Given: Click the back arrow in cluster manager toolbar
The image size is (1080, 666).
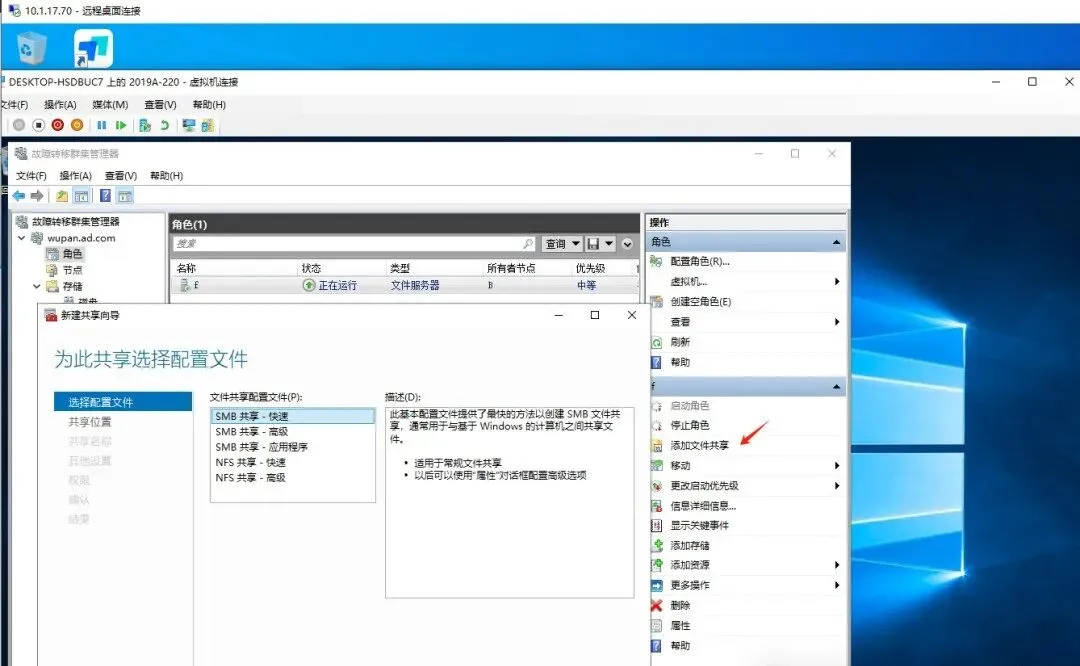Looking at the screenshot, I should click(18, 196).
